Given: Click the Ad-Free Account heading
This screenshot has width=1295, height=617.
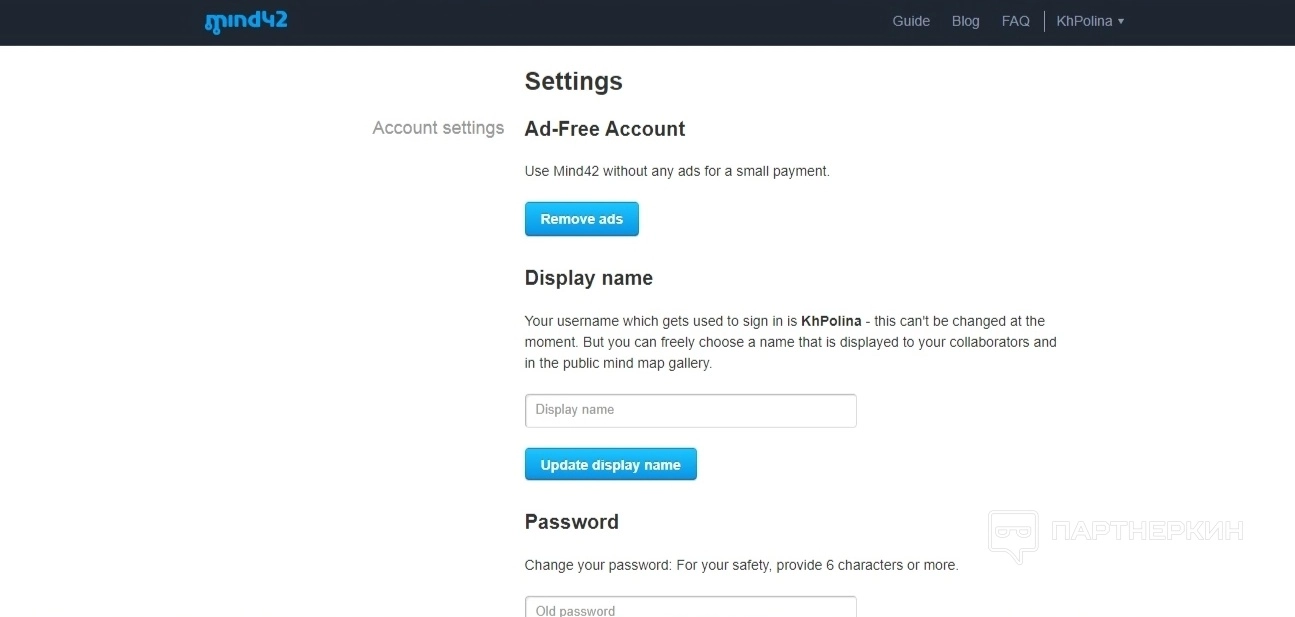Looking at the screenshot, I should [x=604, y=129].
